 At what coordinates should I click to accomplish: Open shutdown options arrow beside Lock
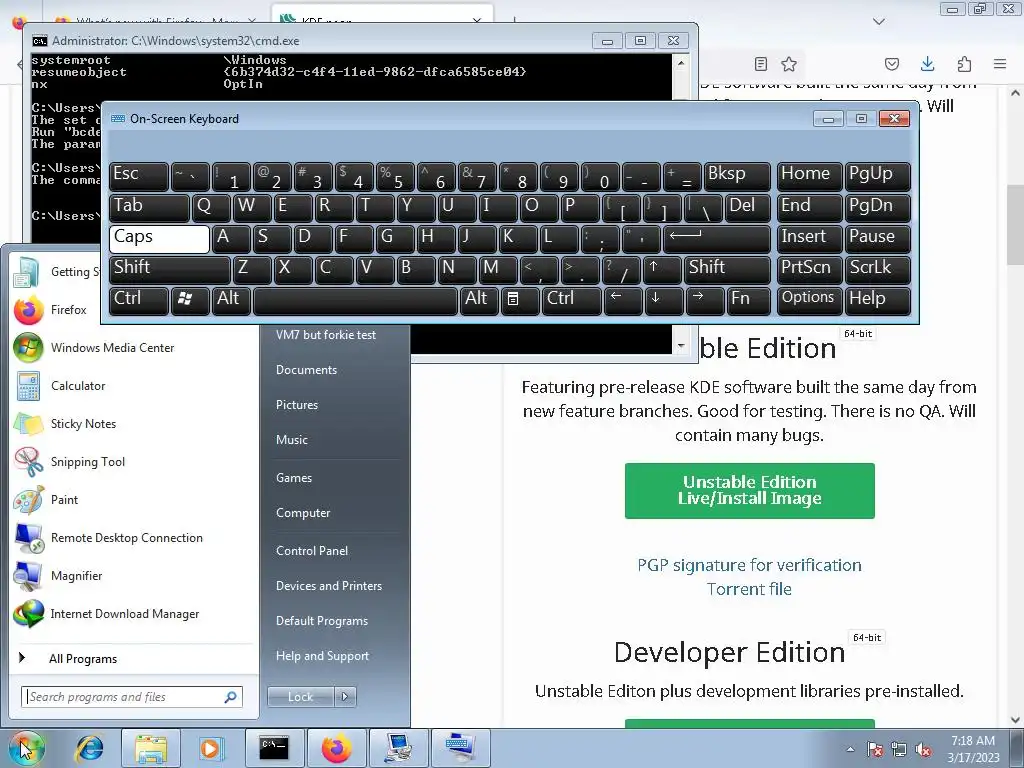pos(345,697)
